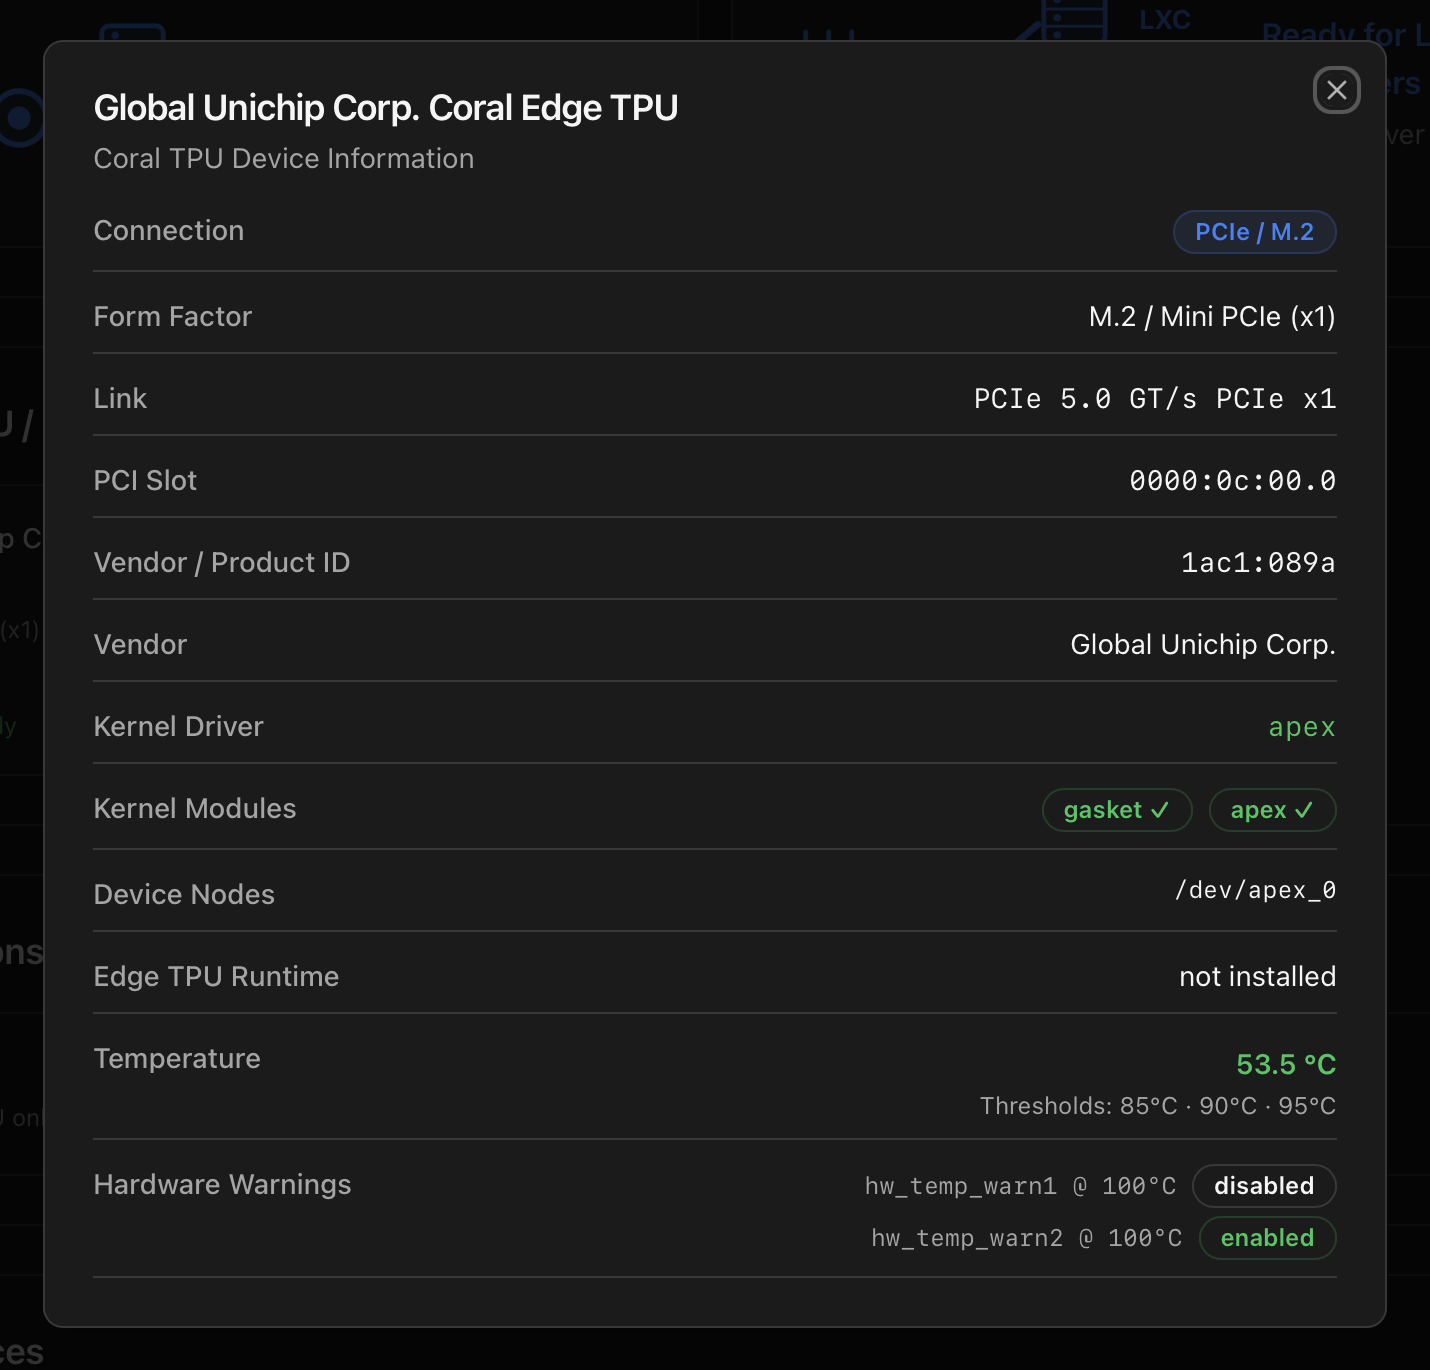Select the hw_temp_warn1 @ 100°C text

click(1020, 1186)
